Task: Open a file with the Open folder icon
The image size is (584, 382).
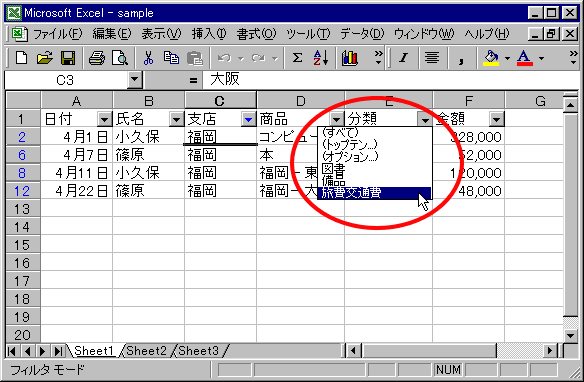Action: (x=45, y=58)
